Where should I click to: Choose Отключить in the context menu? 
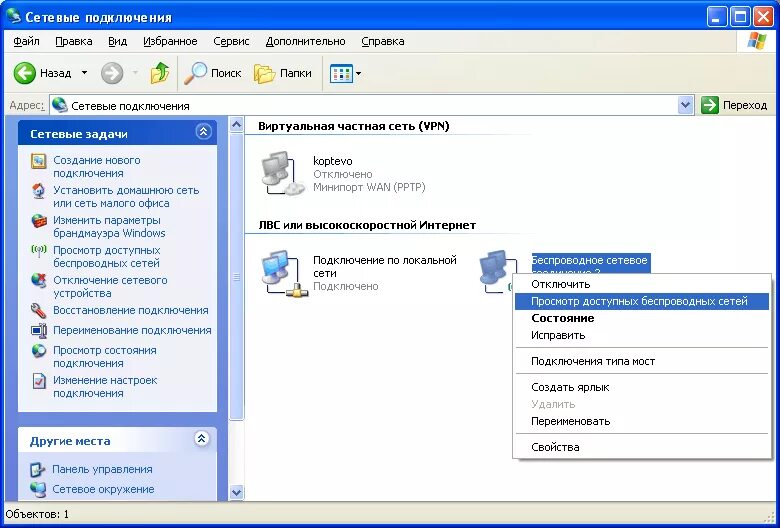click(x=642, y=284)
